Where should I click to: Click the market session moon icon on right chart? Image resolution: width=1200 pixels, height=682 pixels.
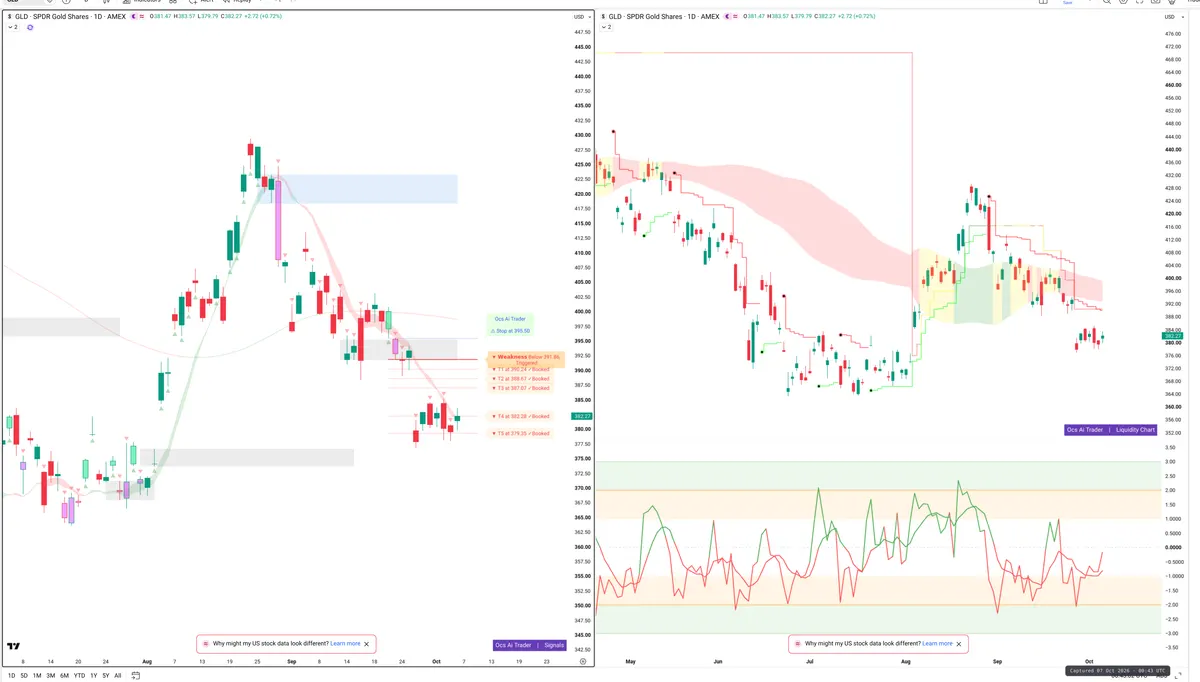coord(729,16)
